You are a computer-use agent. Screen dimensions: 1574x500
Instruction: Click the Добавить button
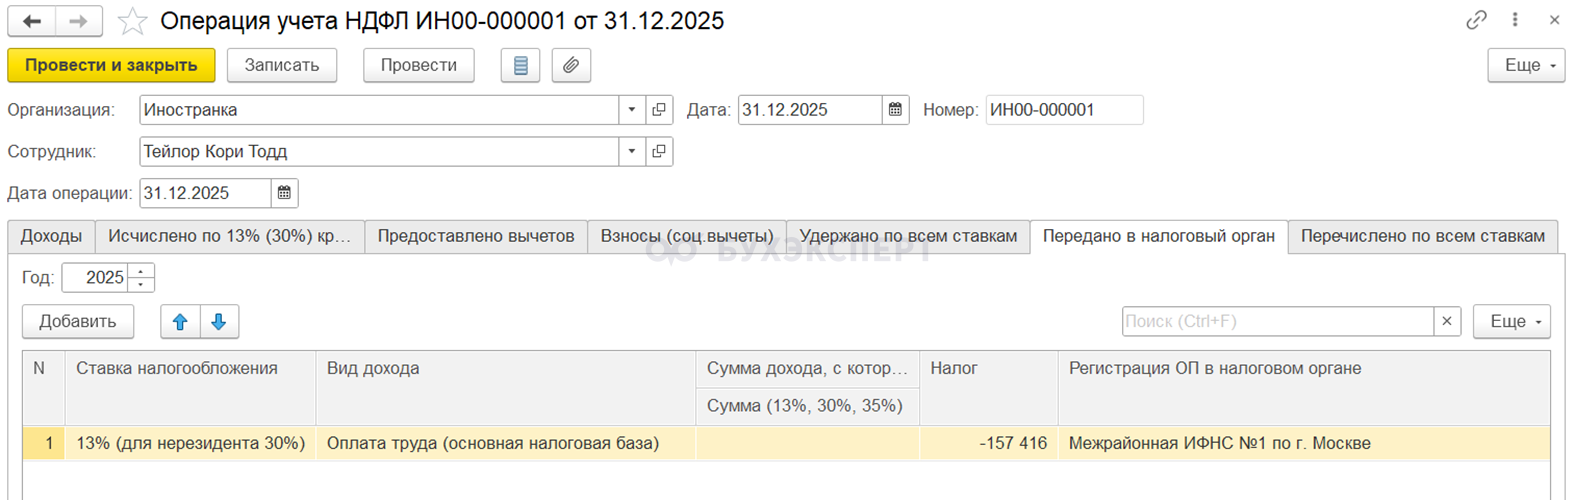pos(78,321)
